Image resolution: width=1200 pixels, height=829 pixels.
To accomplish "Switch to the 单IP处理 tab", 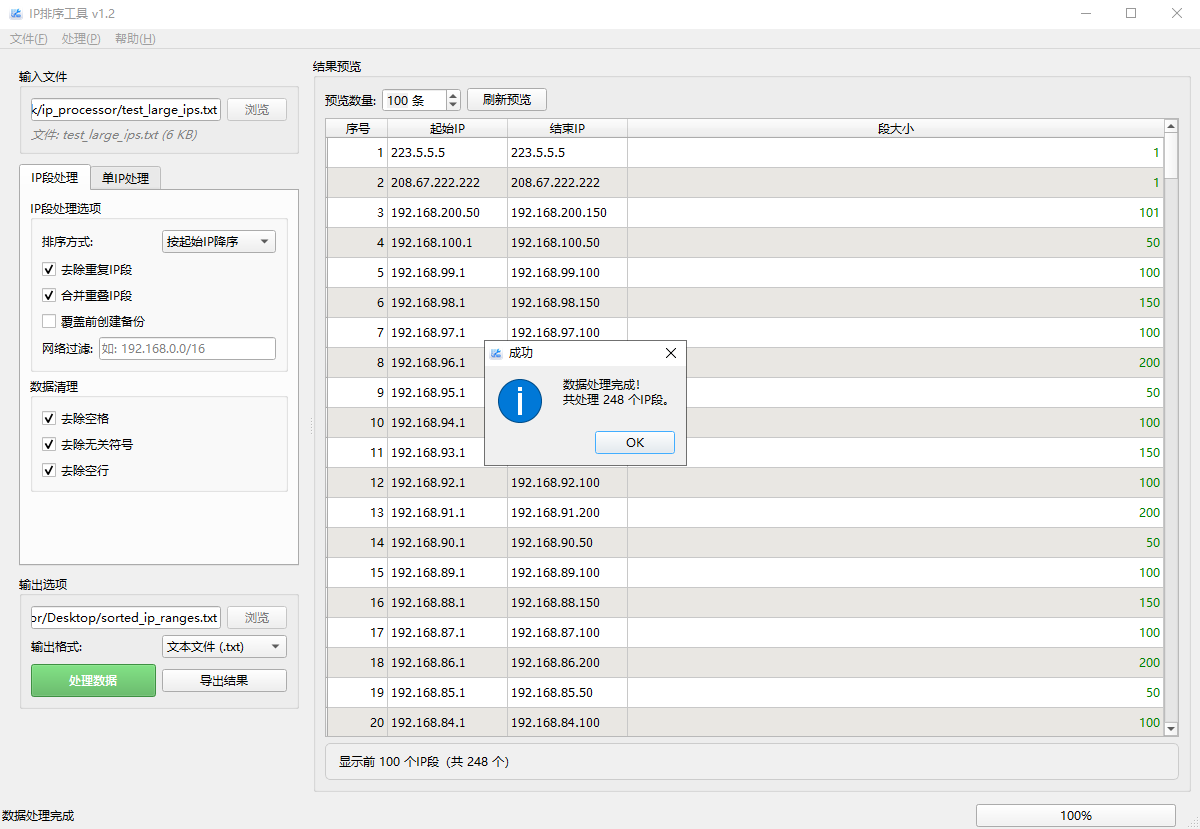I will pyautogui.click(x=125, y=178).
